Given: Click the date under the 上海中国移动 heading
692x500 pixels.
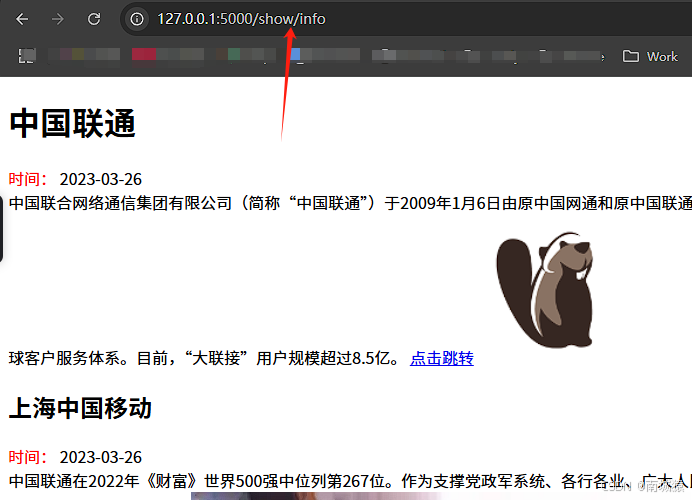Looking at the screenshot, I should point(101,457).
